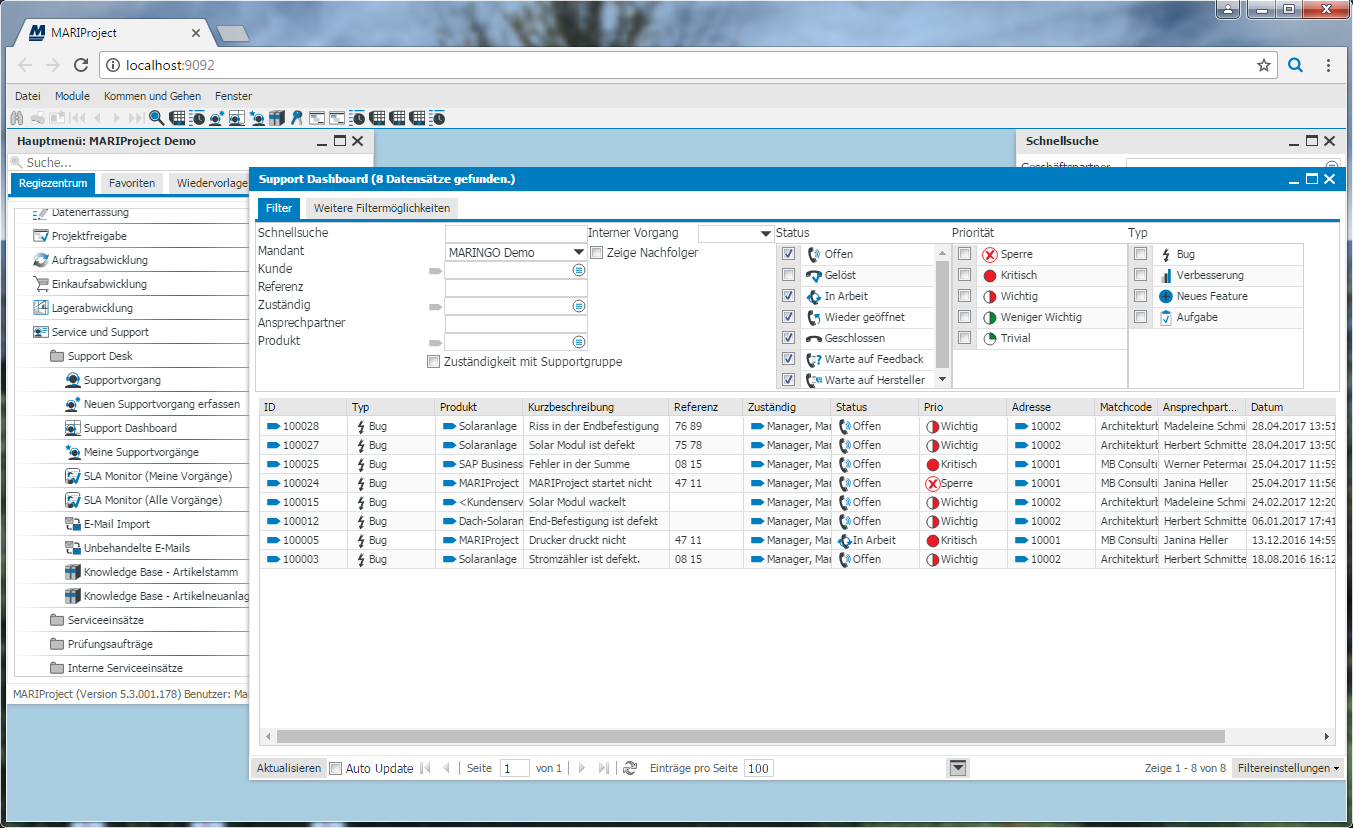Open Unbehandelte E-Mails entry
The image size is (1353, 828).
136,548
